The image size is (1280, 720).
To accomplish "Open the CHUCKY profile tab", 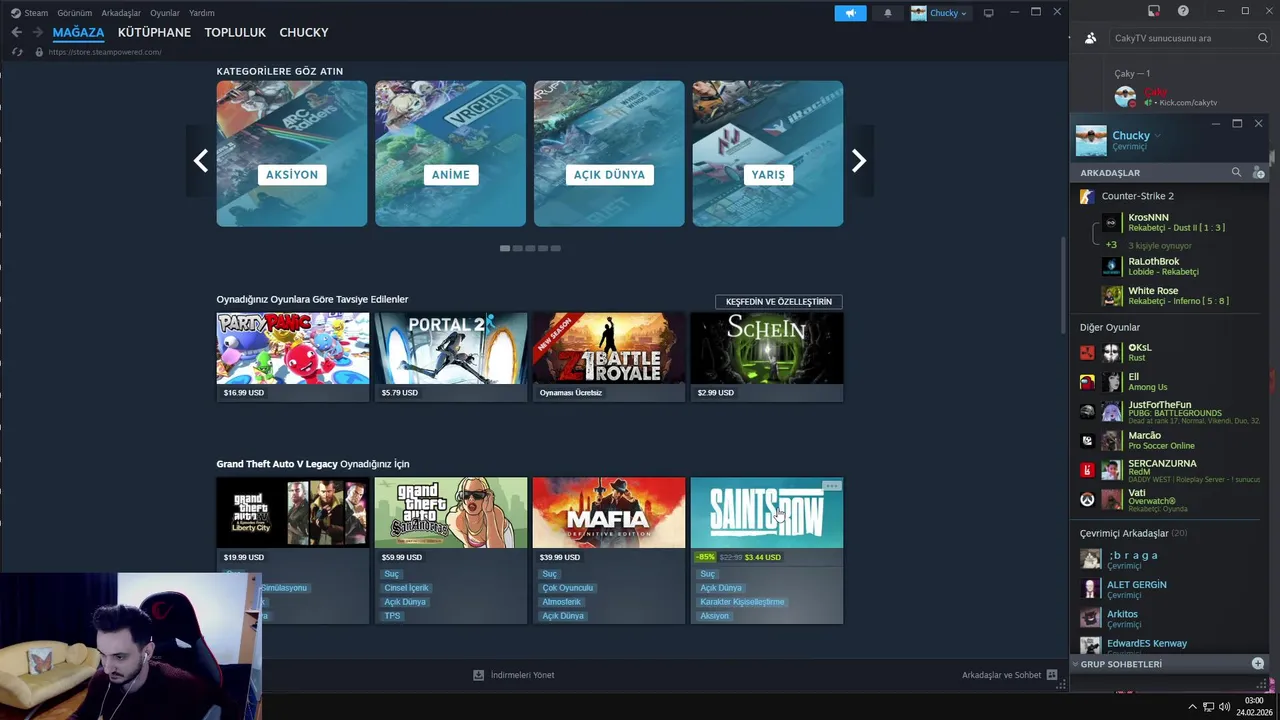I will pyautogui.click(x=304, y=32).
